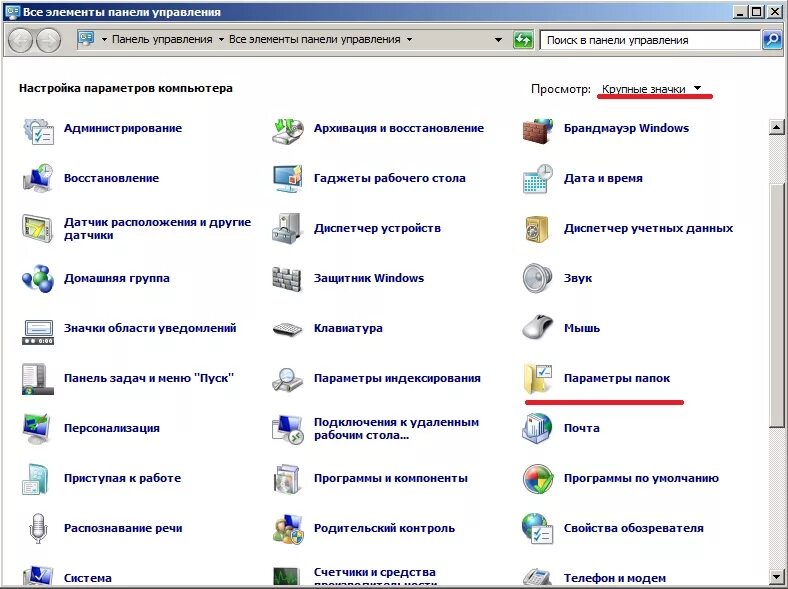Open the Дата и время calendar icon

538,178
